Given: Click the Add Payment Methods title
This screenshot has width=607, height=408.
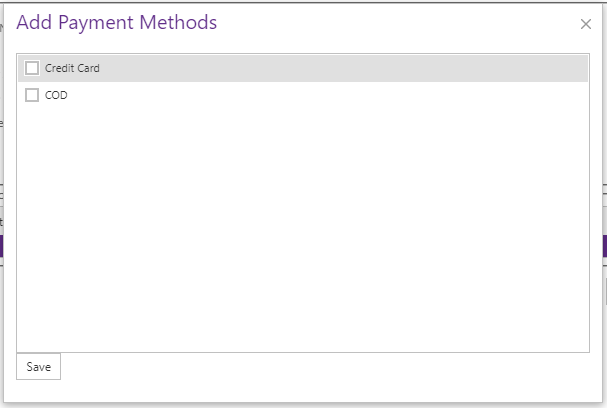Looking at the screenshot, I should click(x=117, y=22).
